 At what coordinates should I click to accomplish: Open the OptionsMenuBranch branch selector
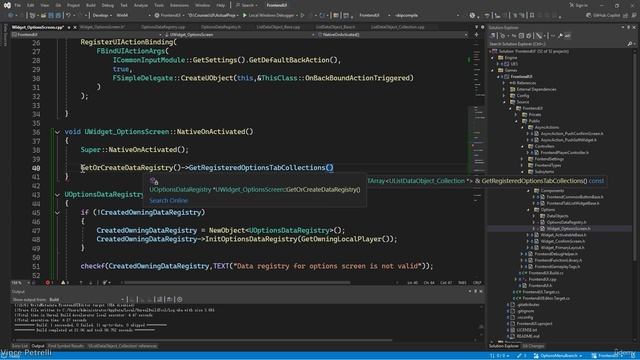coord(558,356)
